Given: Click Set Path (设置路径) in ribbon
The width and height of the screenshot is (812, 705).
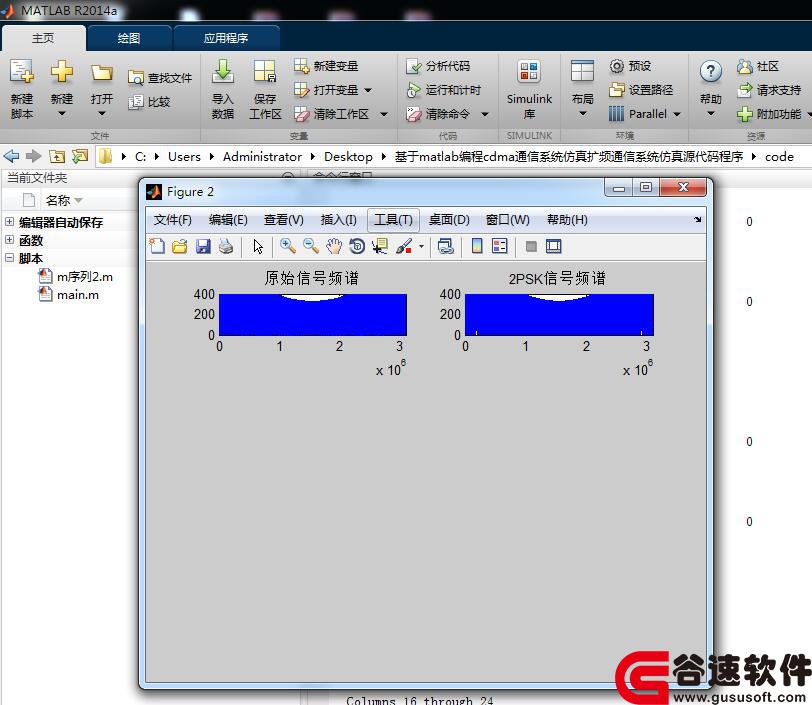Looking at the screenshot, I should [x=641, y=90].
